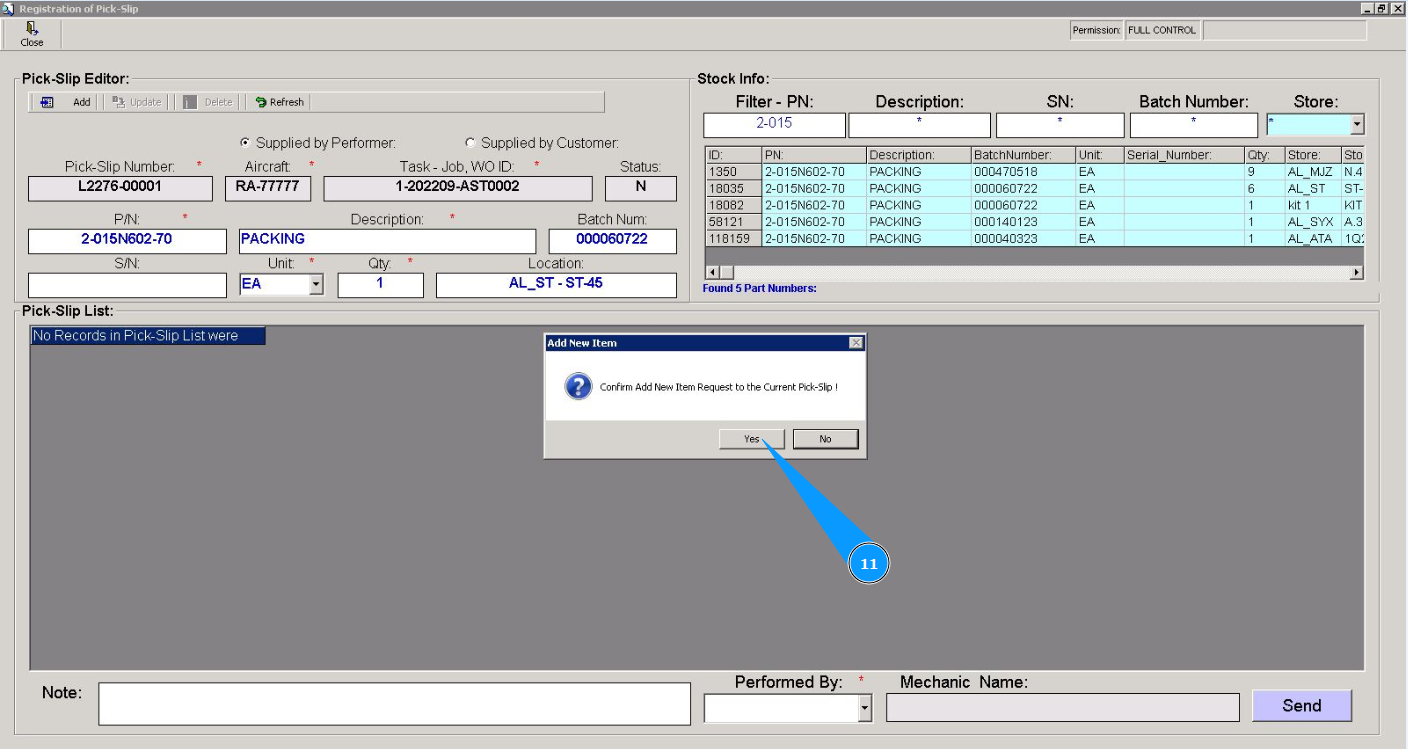Click the Location field AL_ST - ST-45
The image size is (1408, 749).
[556, 285]
